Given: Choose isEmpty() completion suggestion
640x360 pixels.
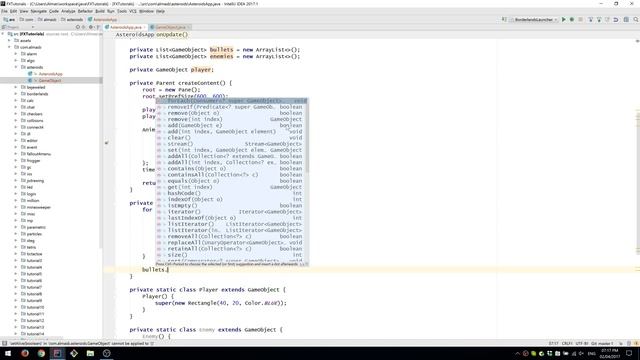Looking at the screenshot, I should 231,205.
